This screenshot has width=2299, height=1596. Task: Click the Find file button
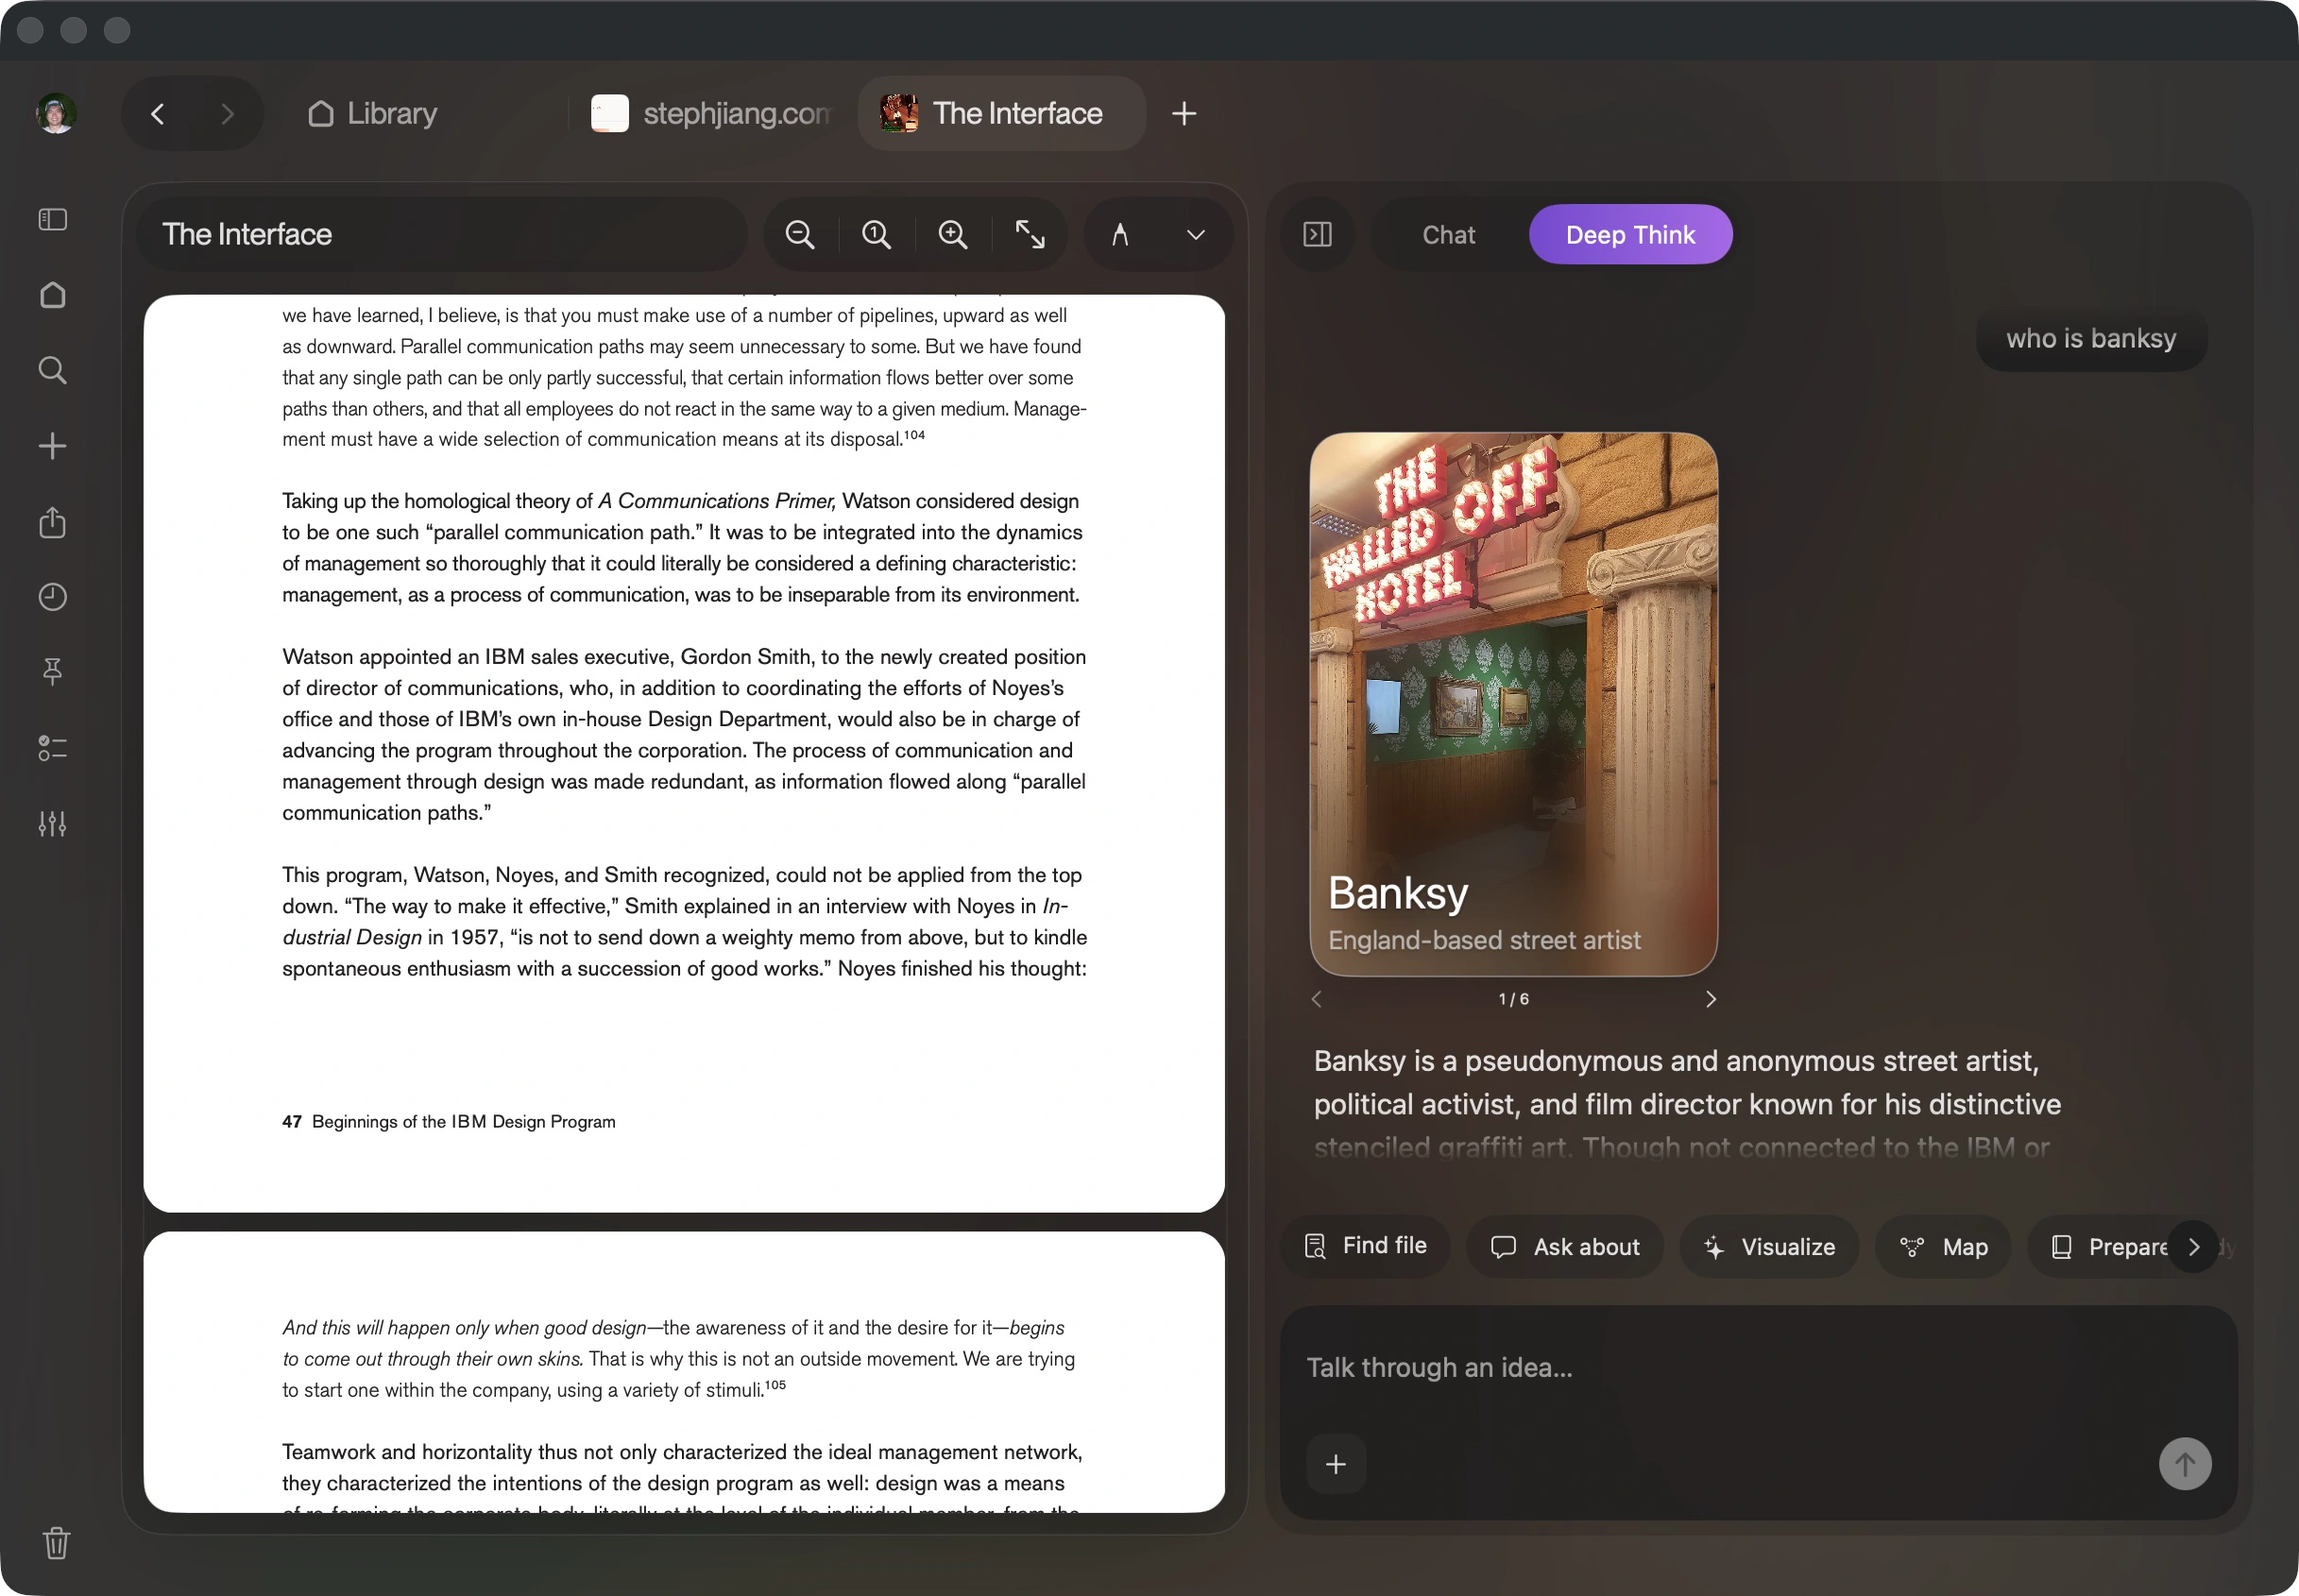(x=1366, y=1246)
